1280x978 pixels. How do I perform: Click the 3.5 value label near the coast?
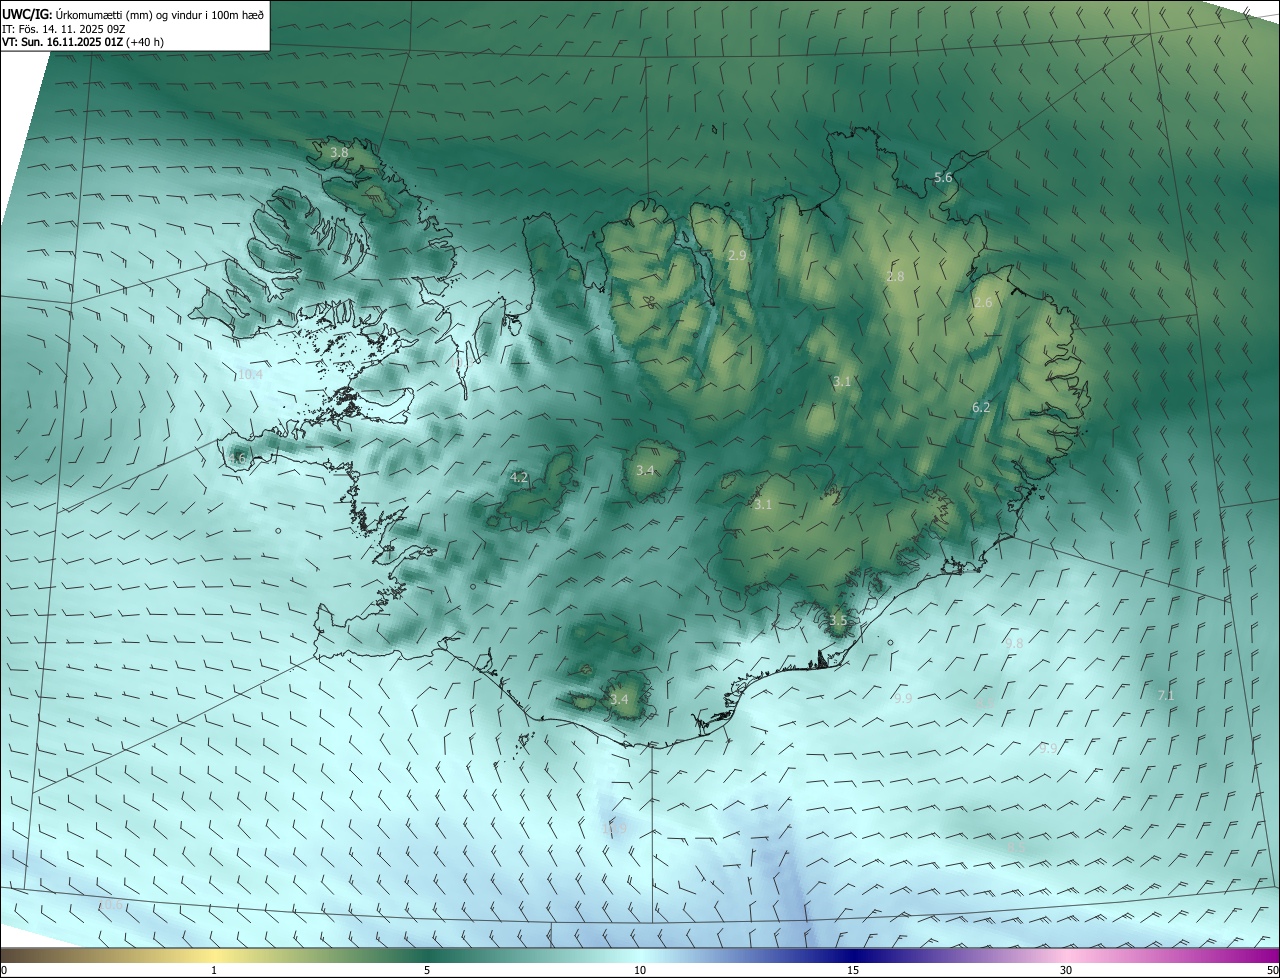click(x=838, y=620)
